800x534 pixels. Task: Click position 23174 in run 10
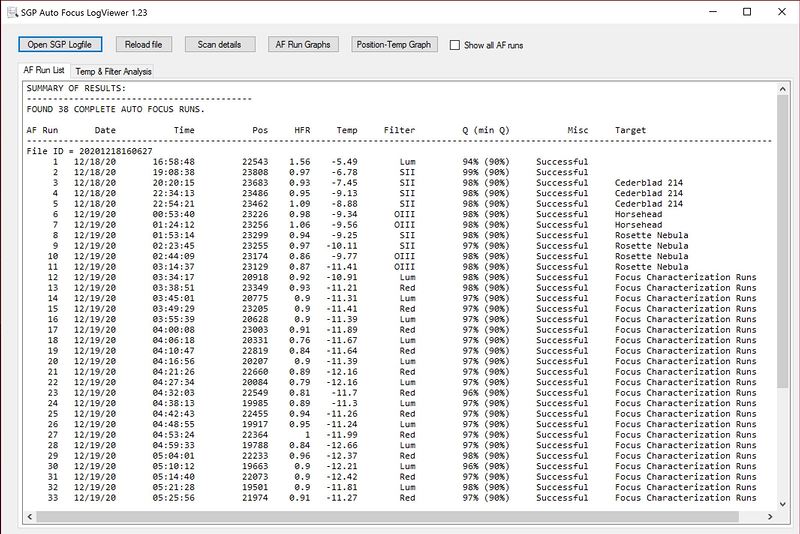(x=255, y=256)
